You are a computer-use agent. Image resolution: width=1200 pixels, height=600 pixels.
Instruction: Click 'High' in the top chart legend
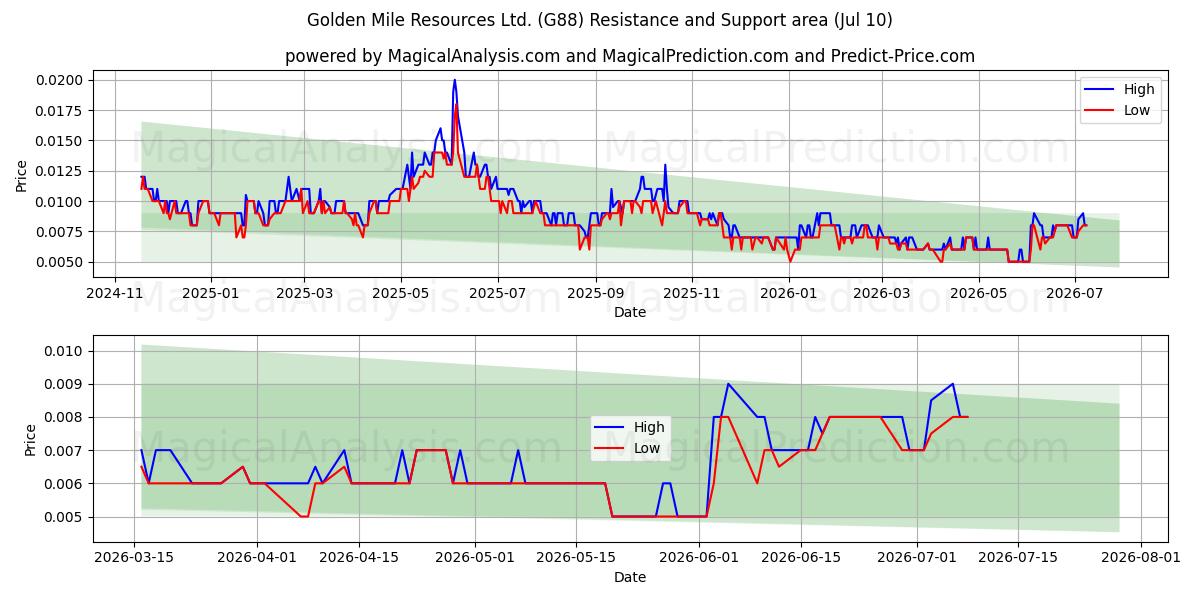pos(1138,89)
